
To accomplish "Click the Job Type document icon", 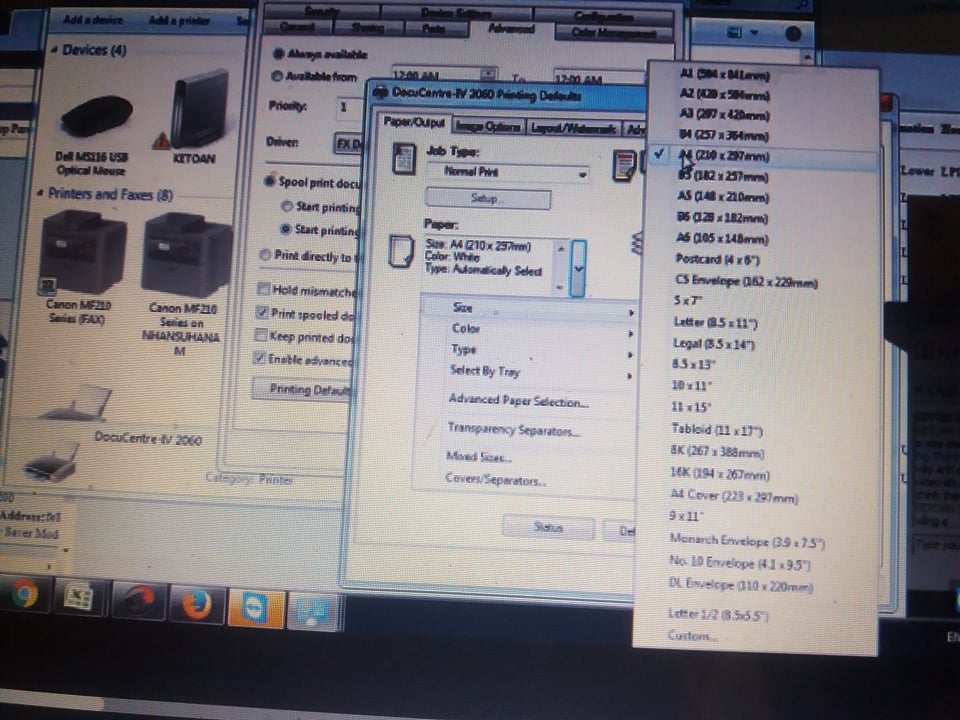I will coord(405,160).
